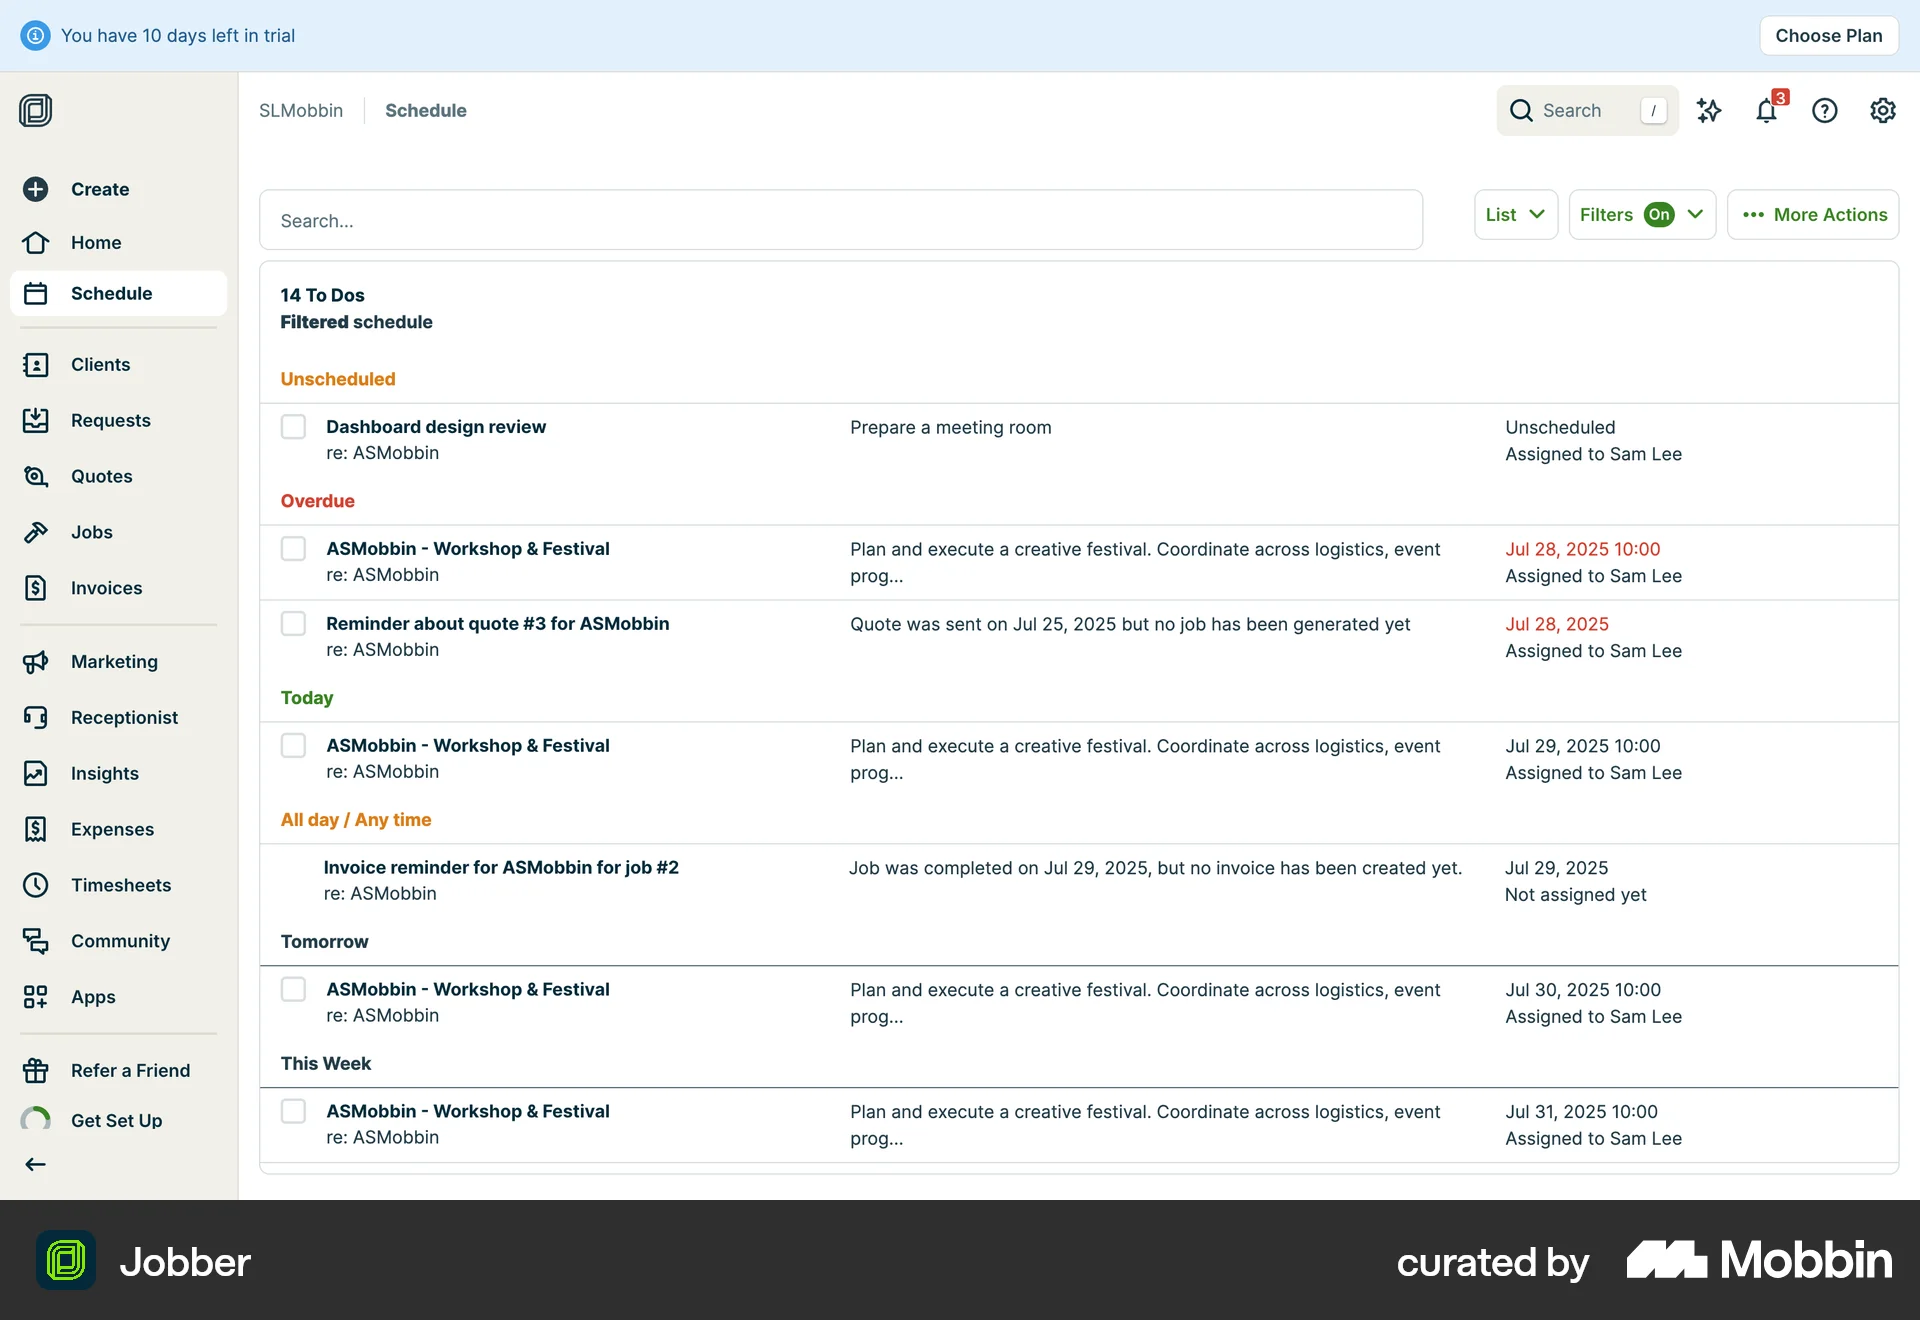The width and height of the screenshot is (1920, 1320).
Task: Go to the Clients section
Action: [101, 364]
